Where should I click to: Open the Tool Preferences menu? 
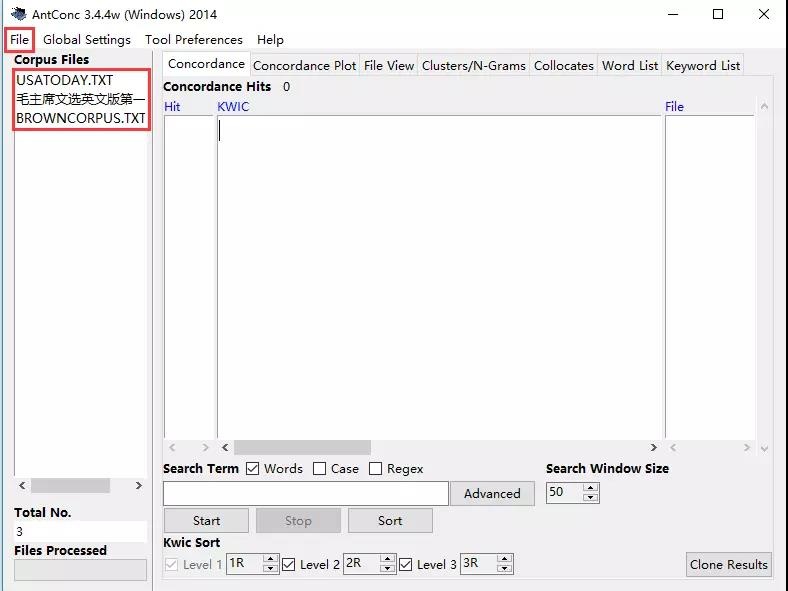[x=193, y=40]
